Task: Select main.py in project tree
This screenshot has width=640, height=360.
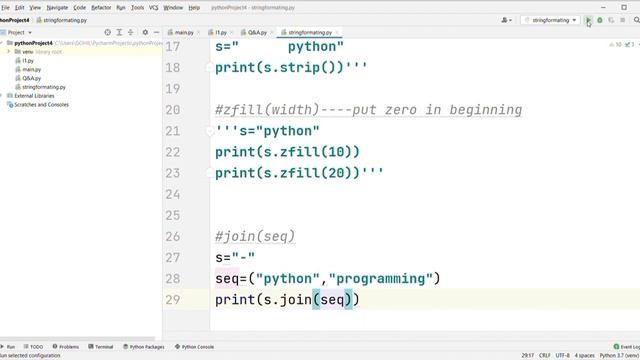Action: (x=31, y=69)
